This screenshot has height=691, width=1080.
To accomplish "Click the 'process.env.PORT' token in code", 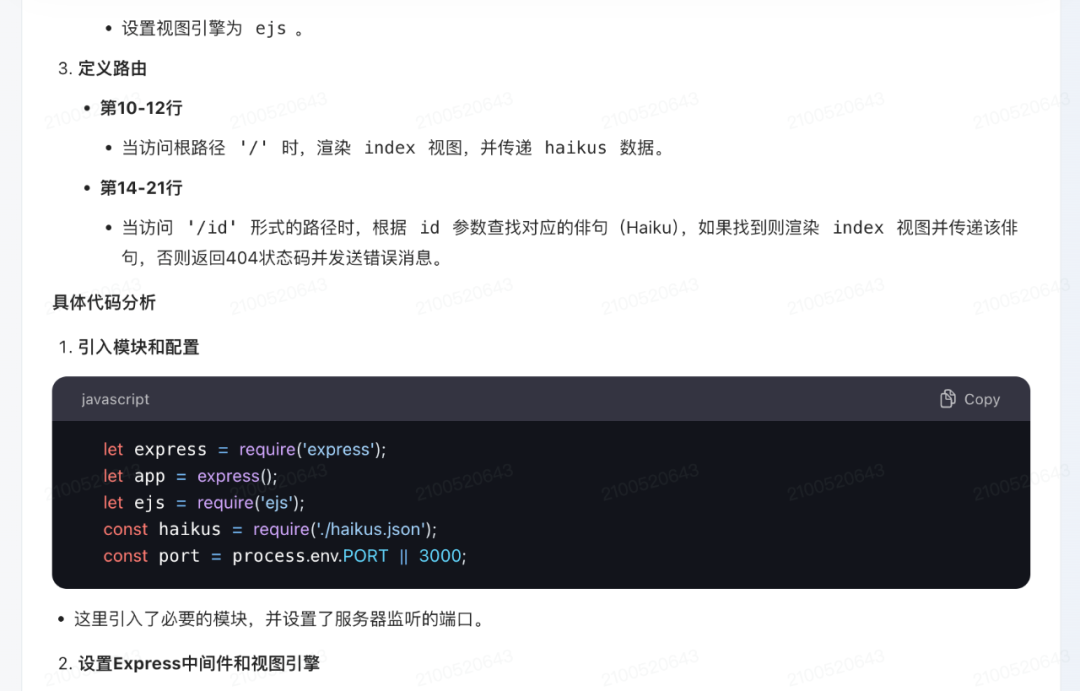I will (x=314, y=556).
